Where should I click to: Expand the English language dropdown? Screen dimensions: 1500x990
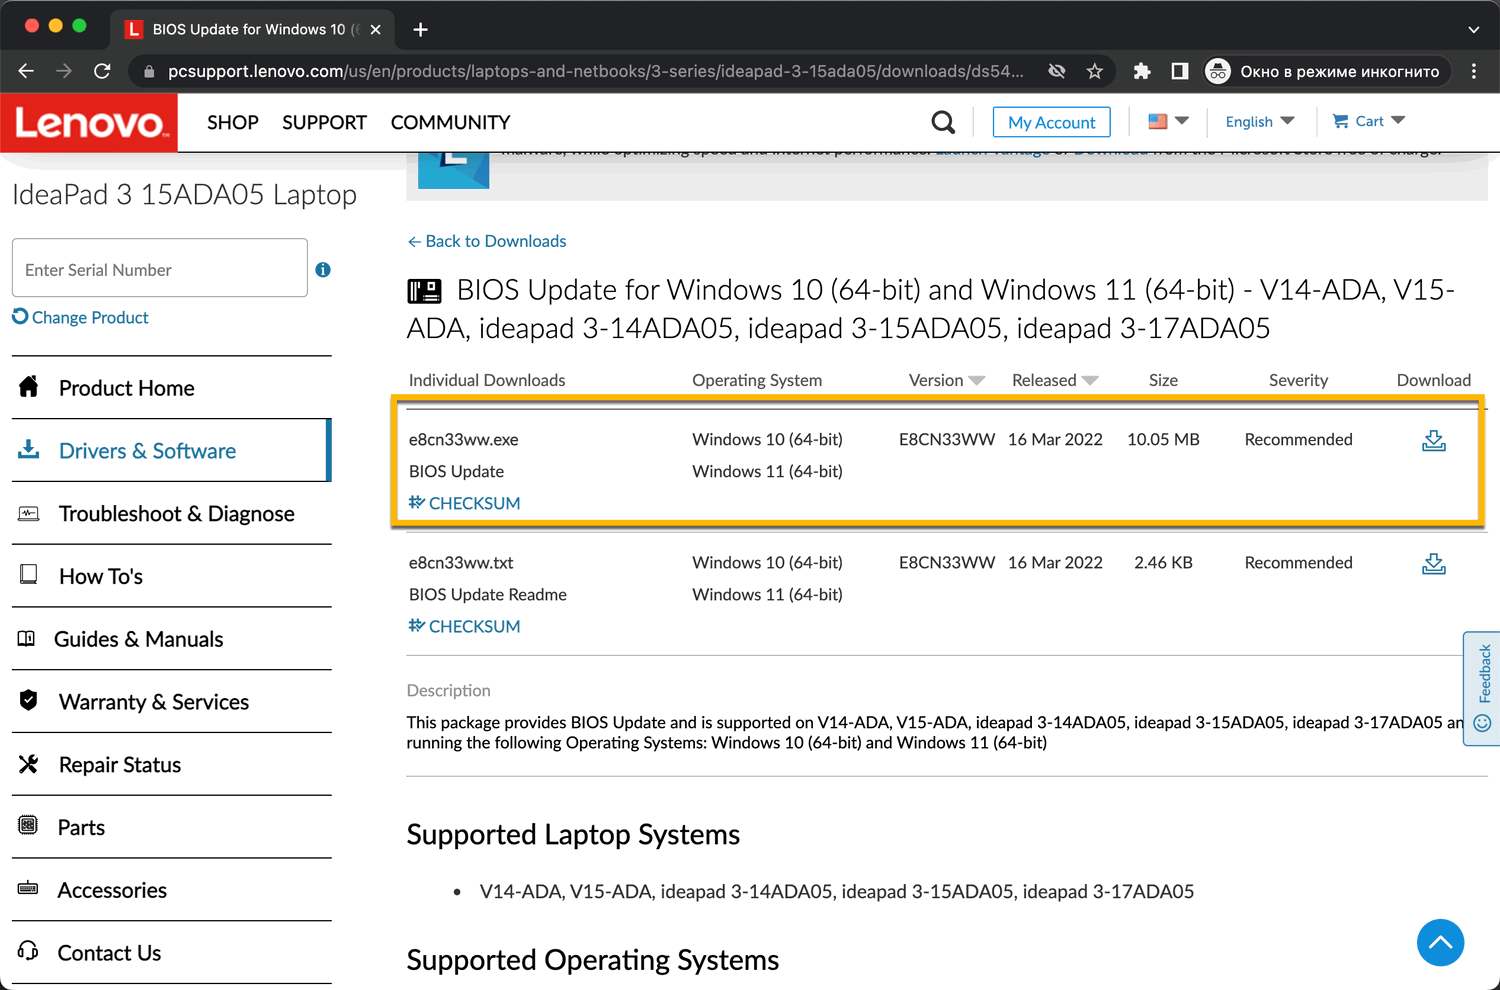tap(1259, 122)
